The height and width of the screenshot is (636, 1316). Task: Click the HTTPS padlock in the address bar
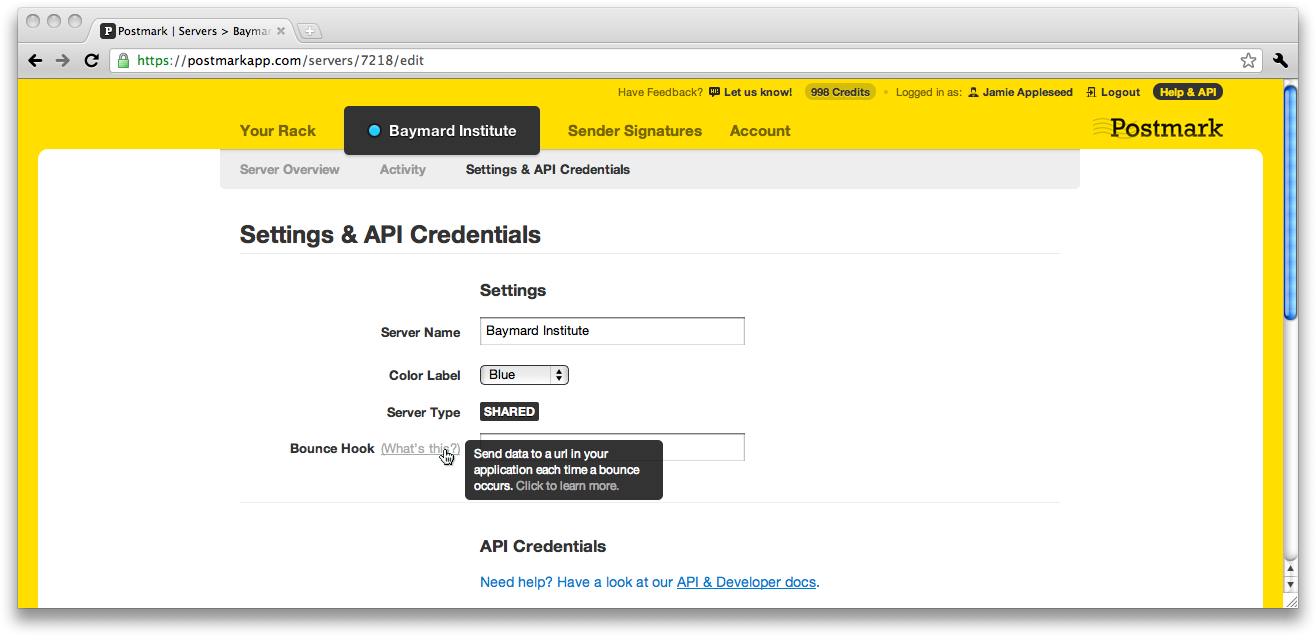pos(123,60)
